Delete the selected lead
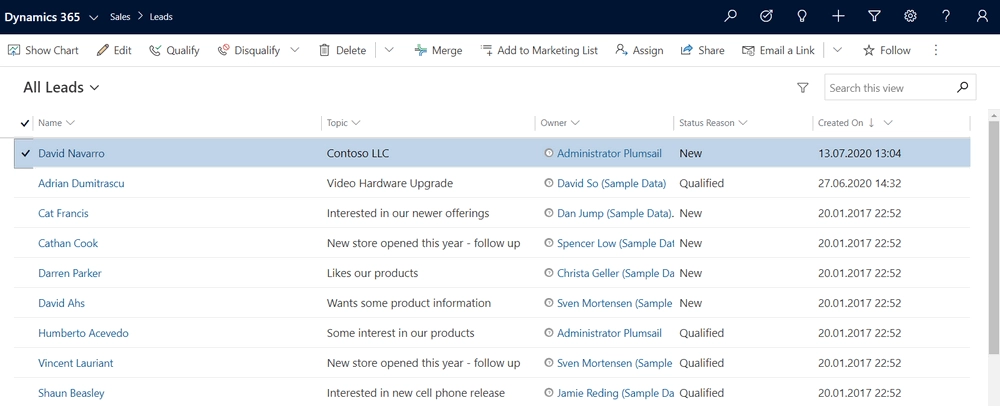1000x406 pixels. pos(342,50)
